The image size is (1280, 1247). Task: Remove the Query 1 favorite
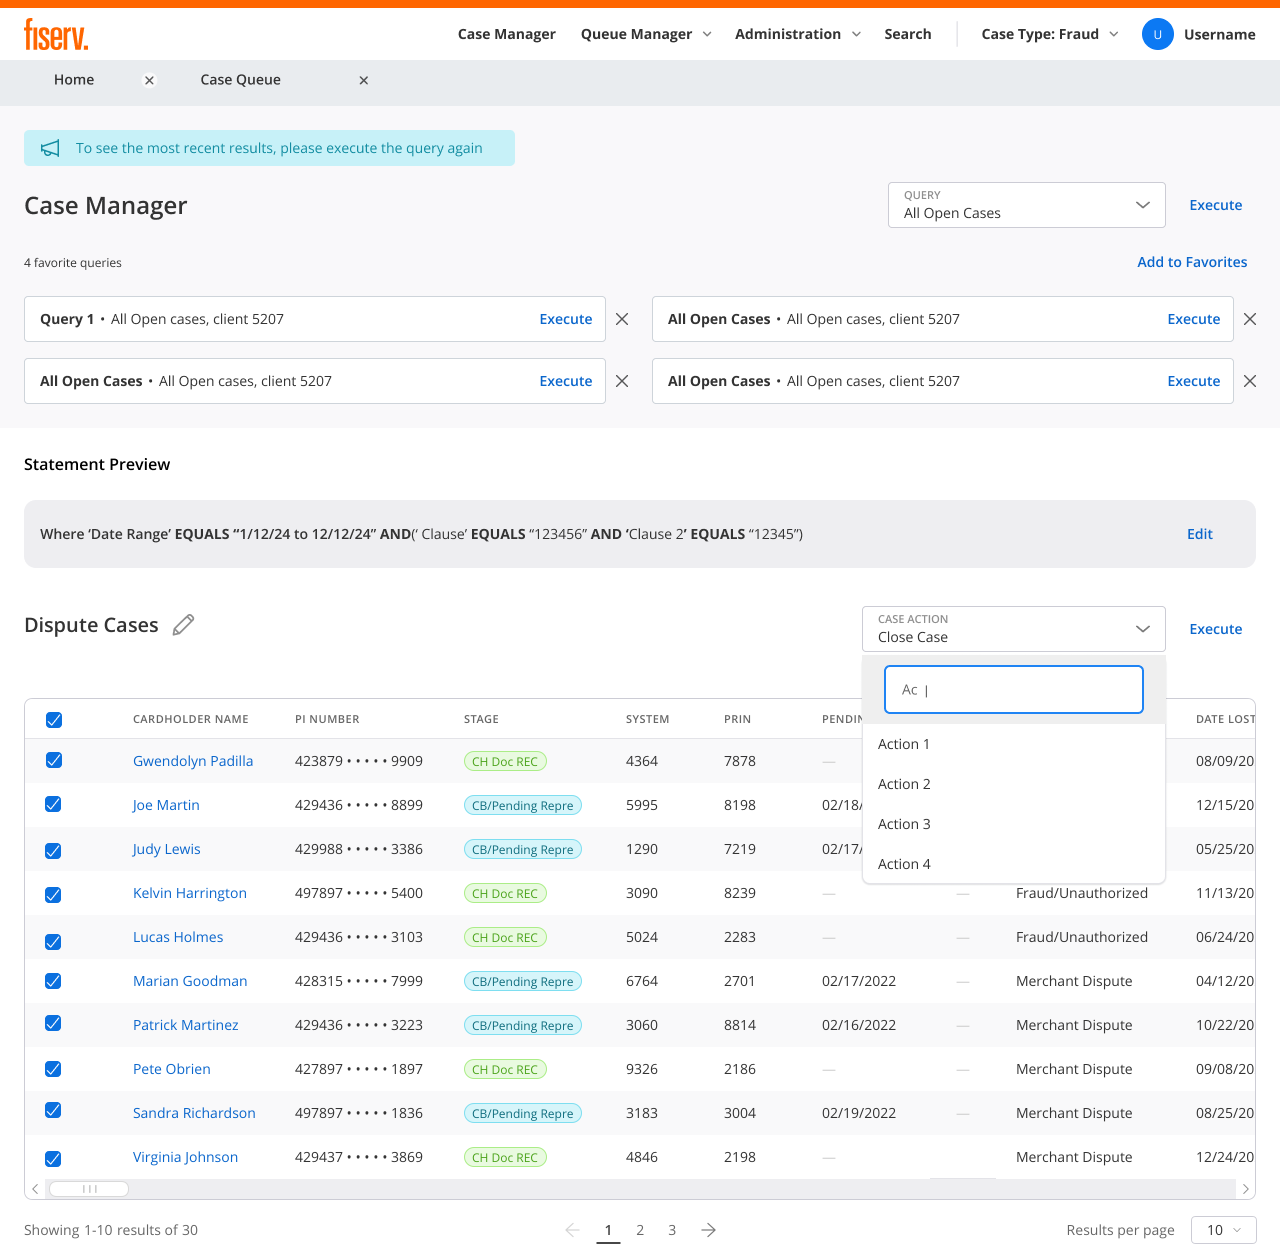click(622, 319)
